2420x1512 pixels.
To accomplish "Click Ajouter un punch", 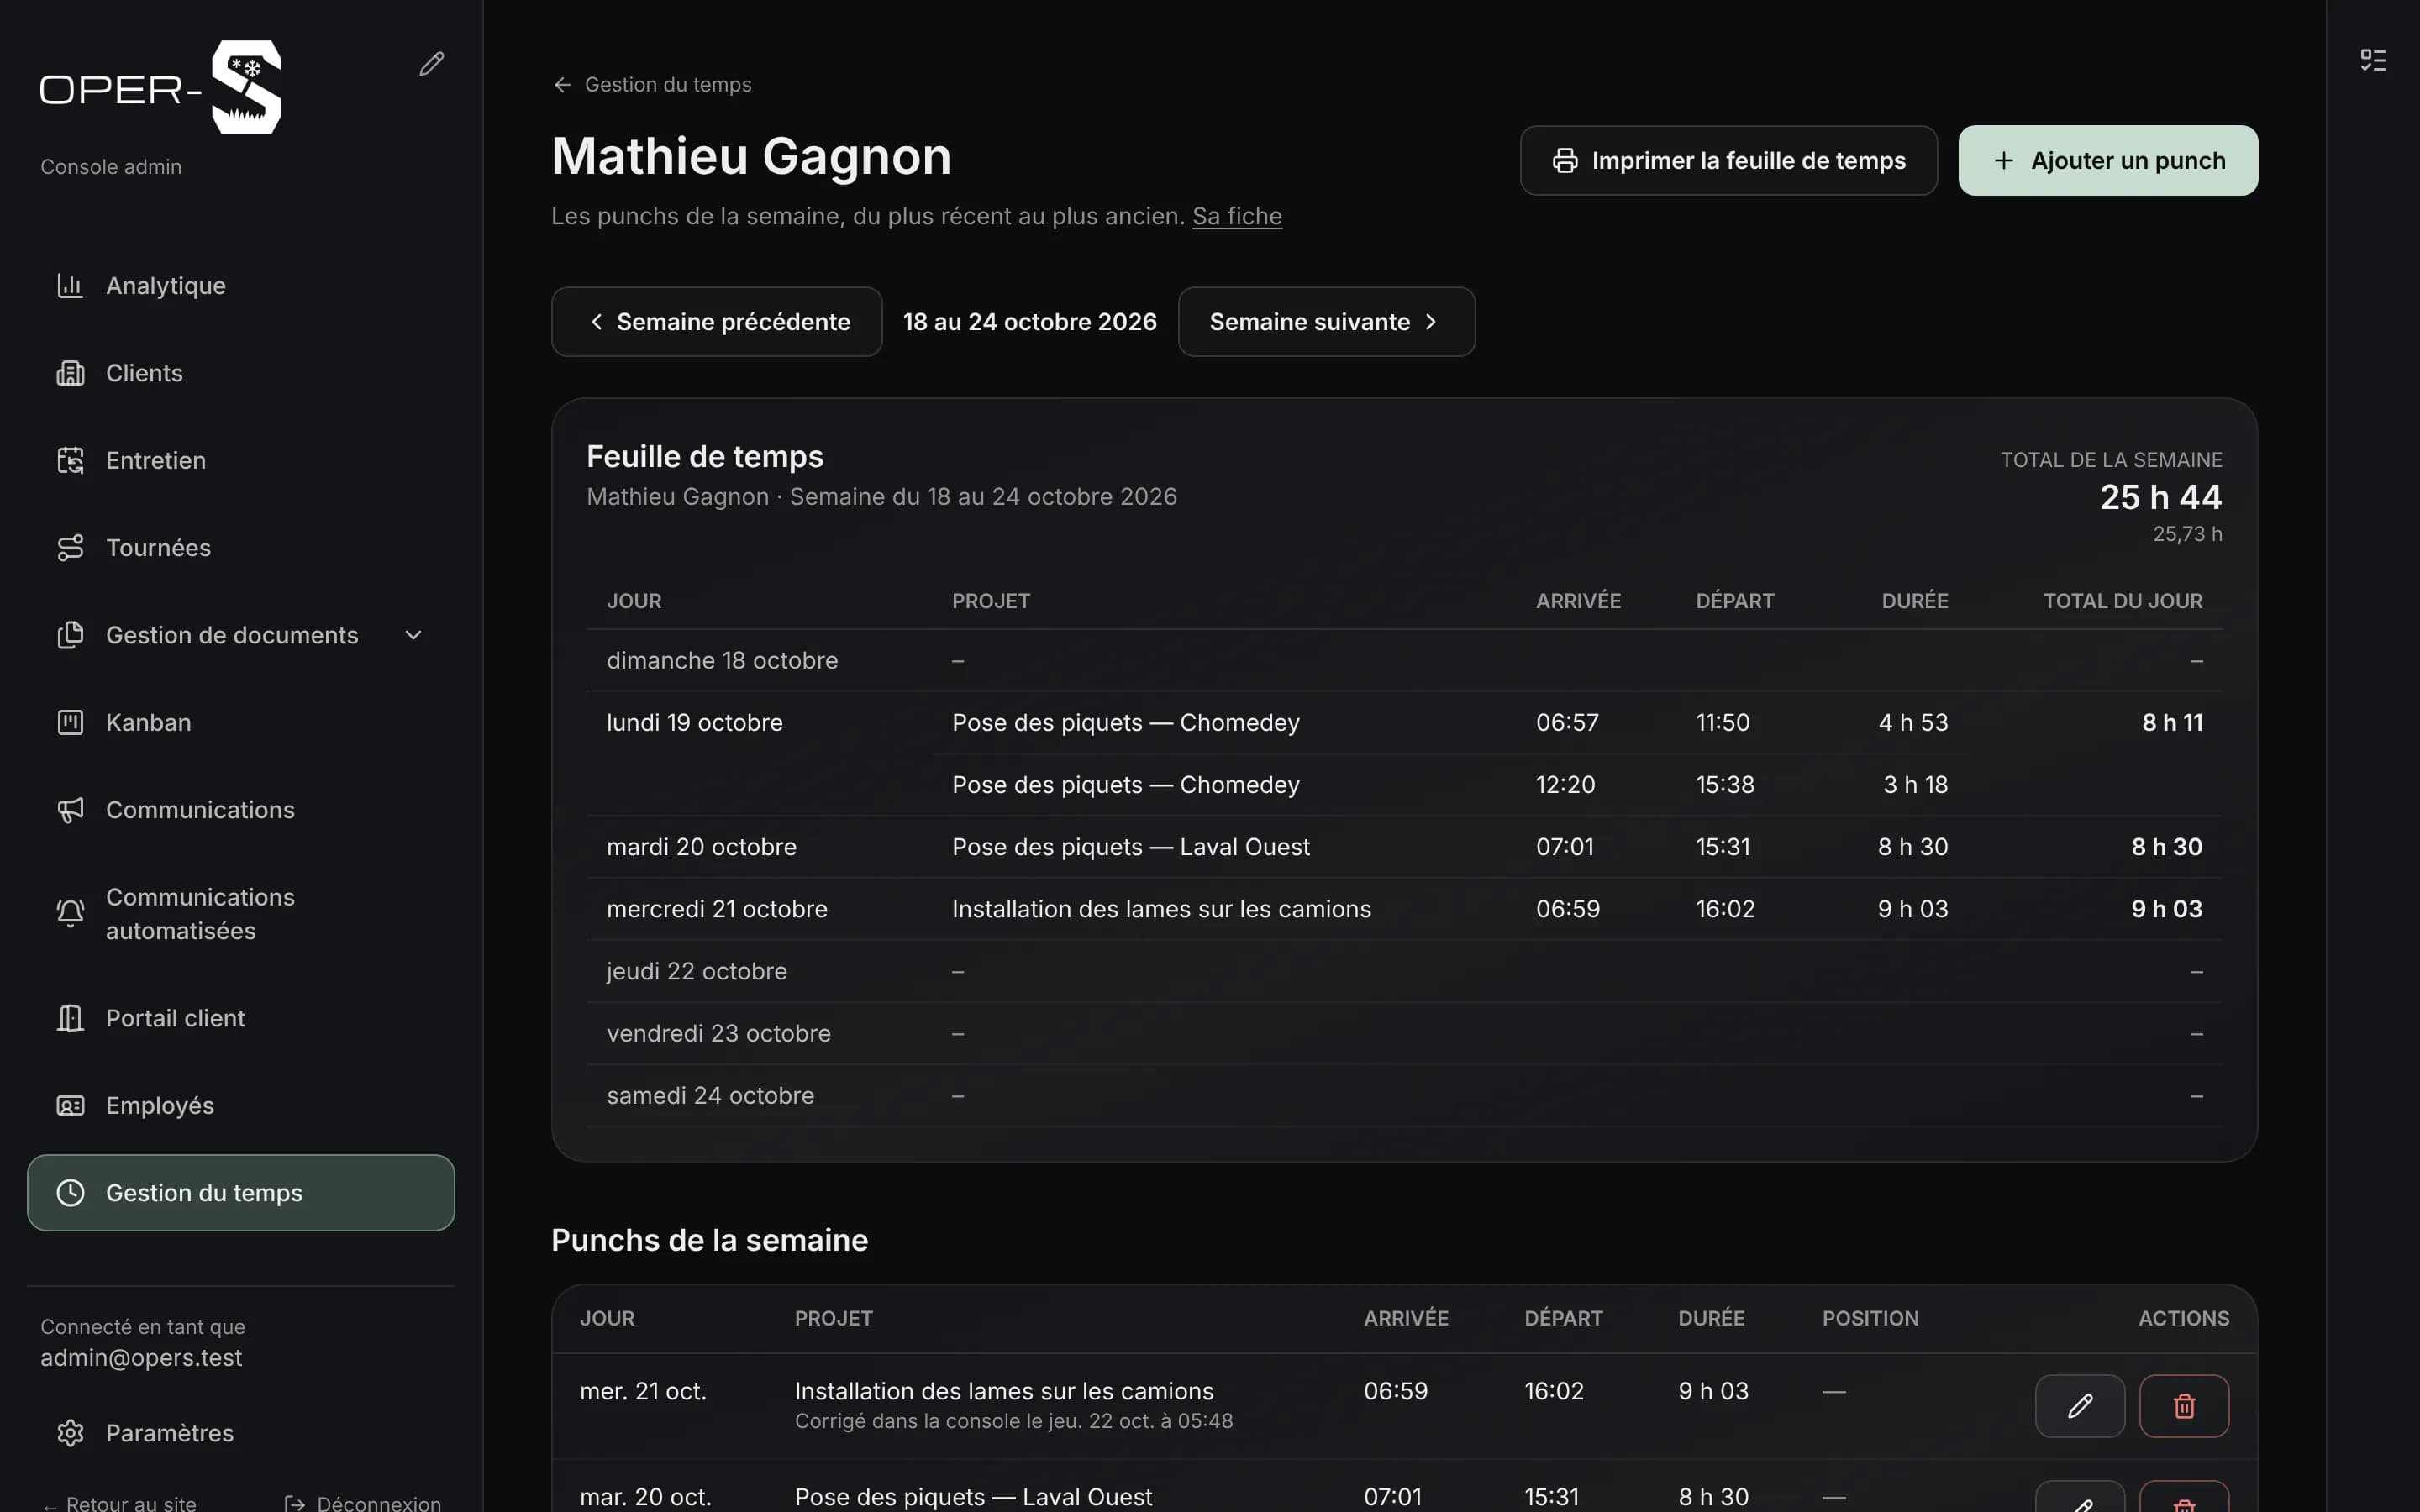I will [x=2108, y=160].
